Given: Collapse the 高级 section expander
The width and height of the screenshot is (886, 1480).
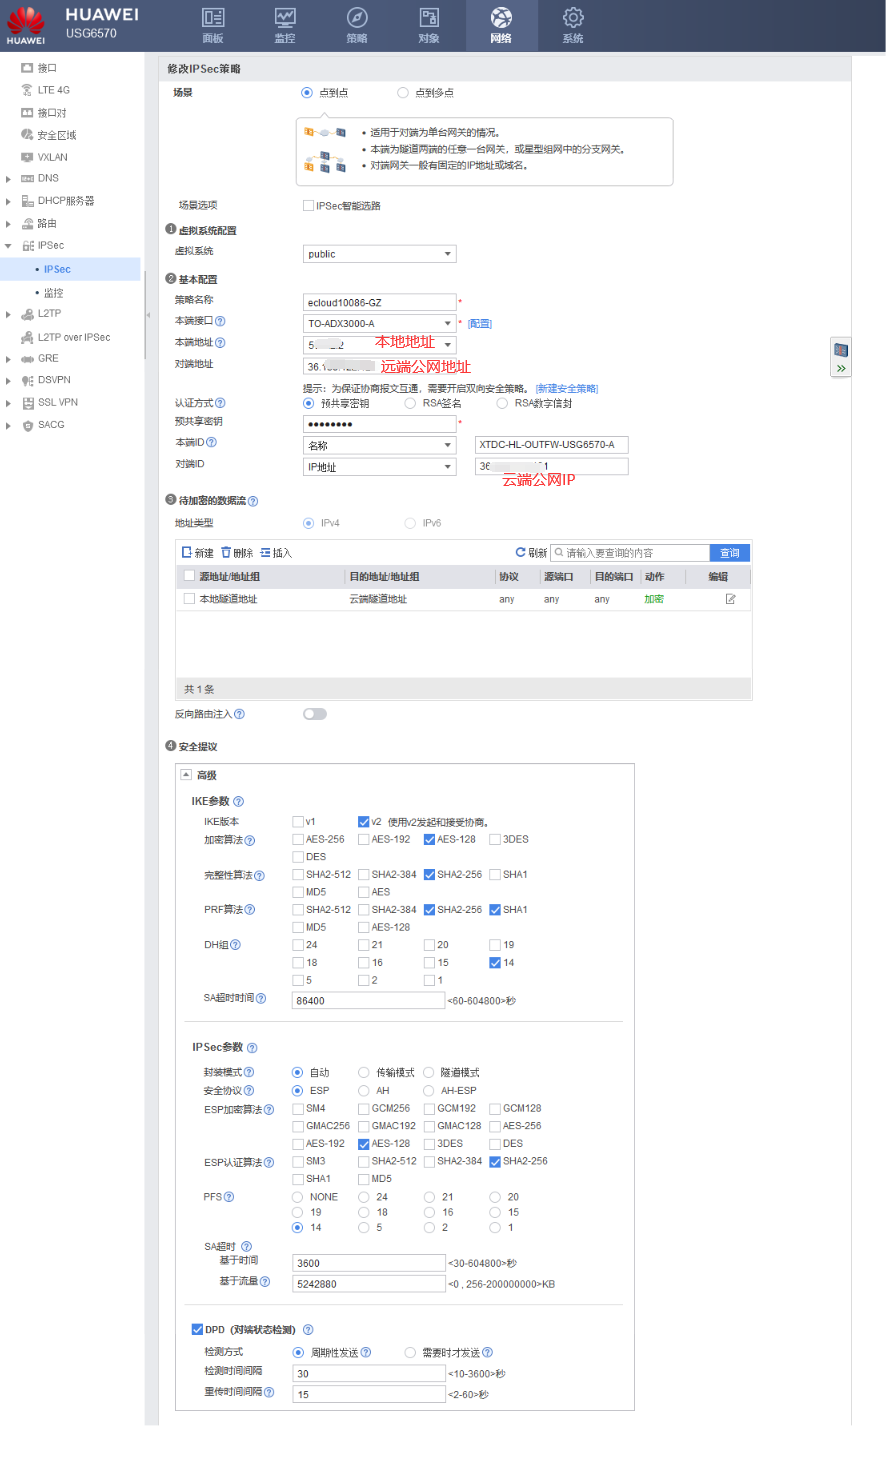Looking at the screenshot, I should click(x=186, y=775).
